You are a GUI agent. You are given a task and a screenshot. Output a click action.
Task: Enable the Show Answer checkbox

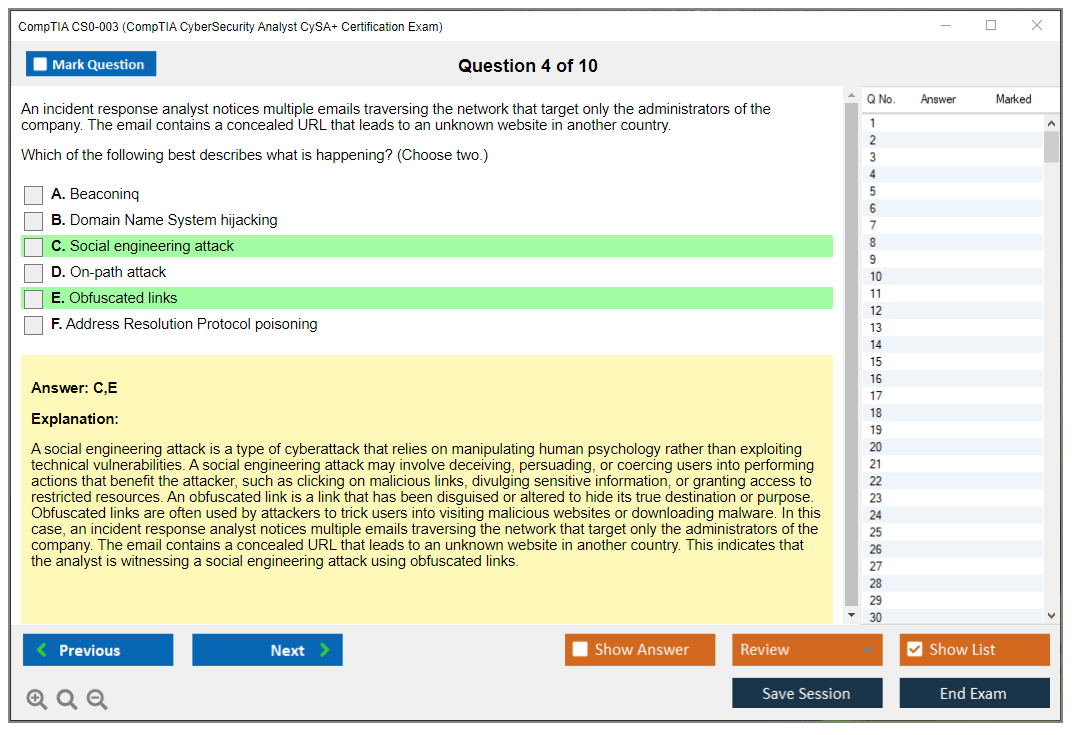point(580,650)
